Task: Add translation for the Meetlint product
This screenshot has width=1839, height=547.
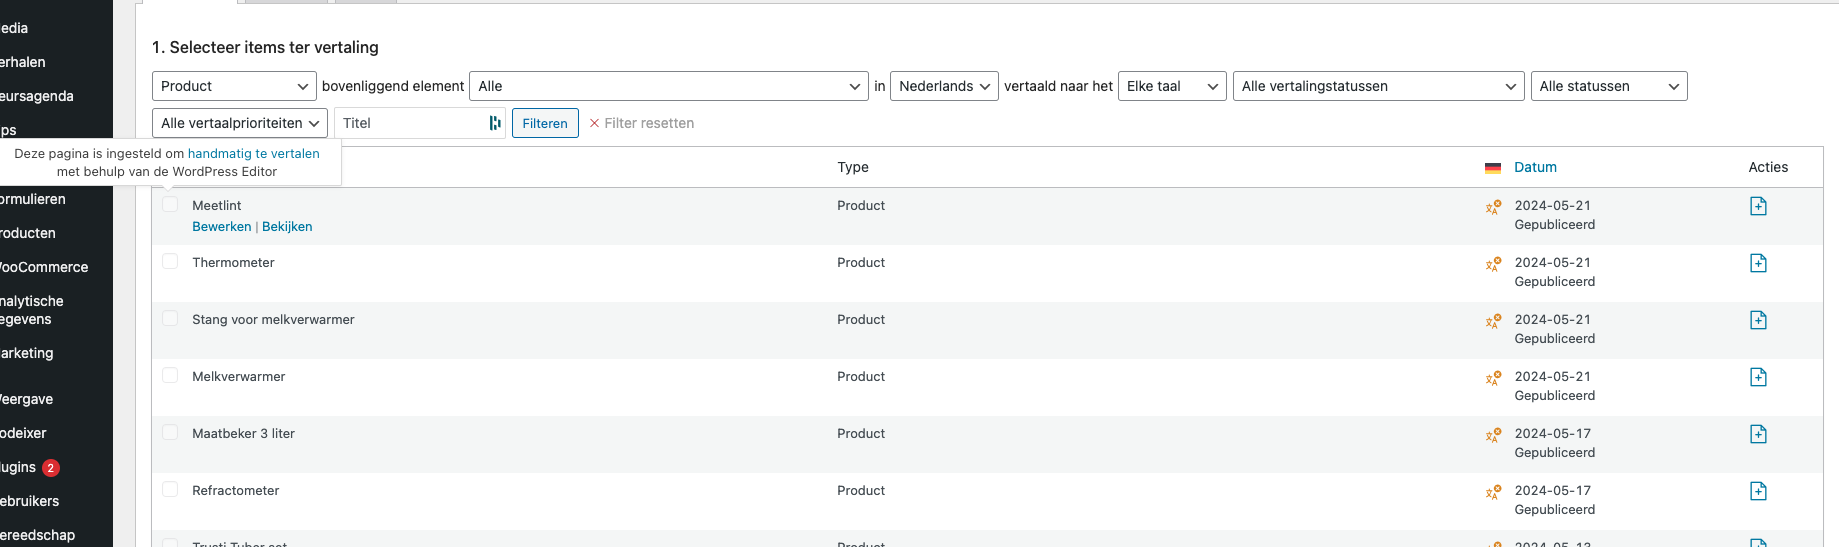Action: point(1758,206)
